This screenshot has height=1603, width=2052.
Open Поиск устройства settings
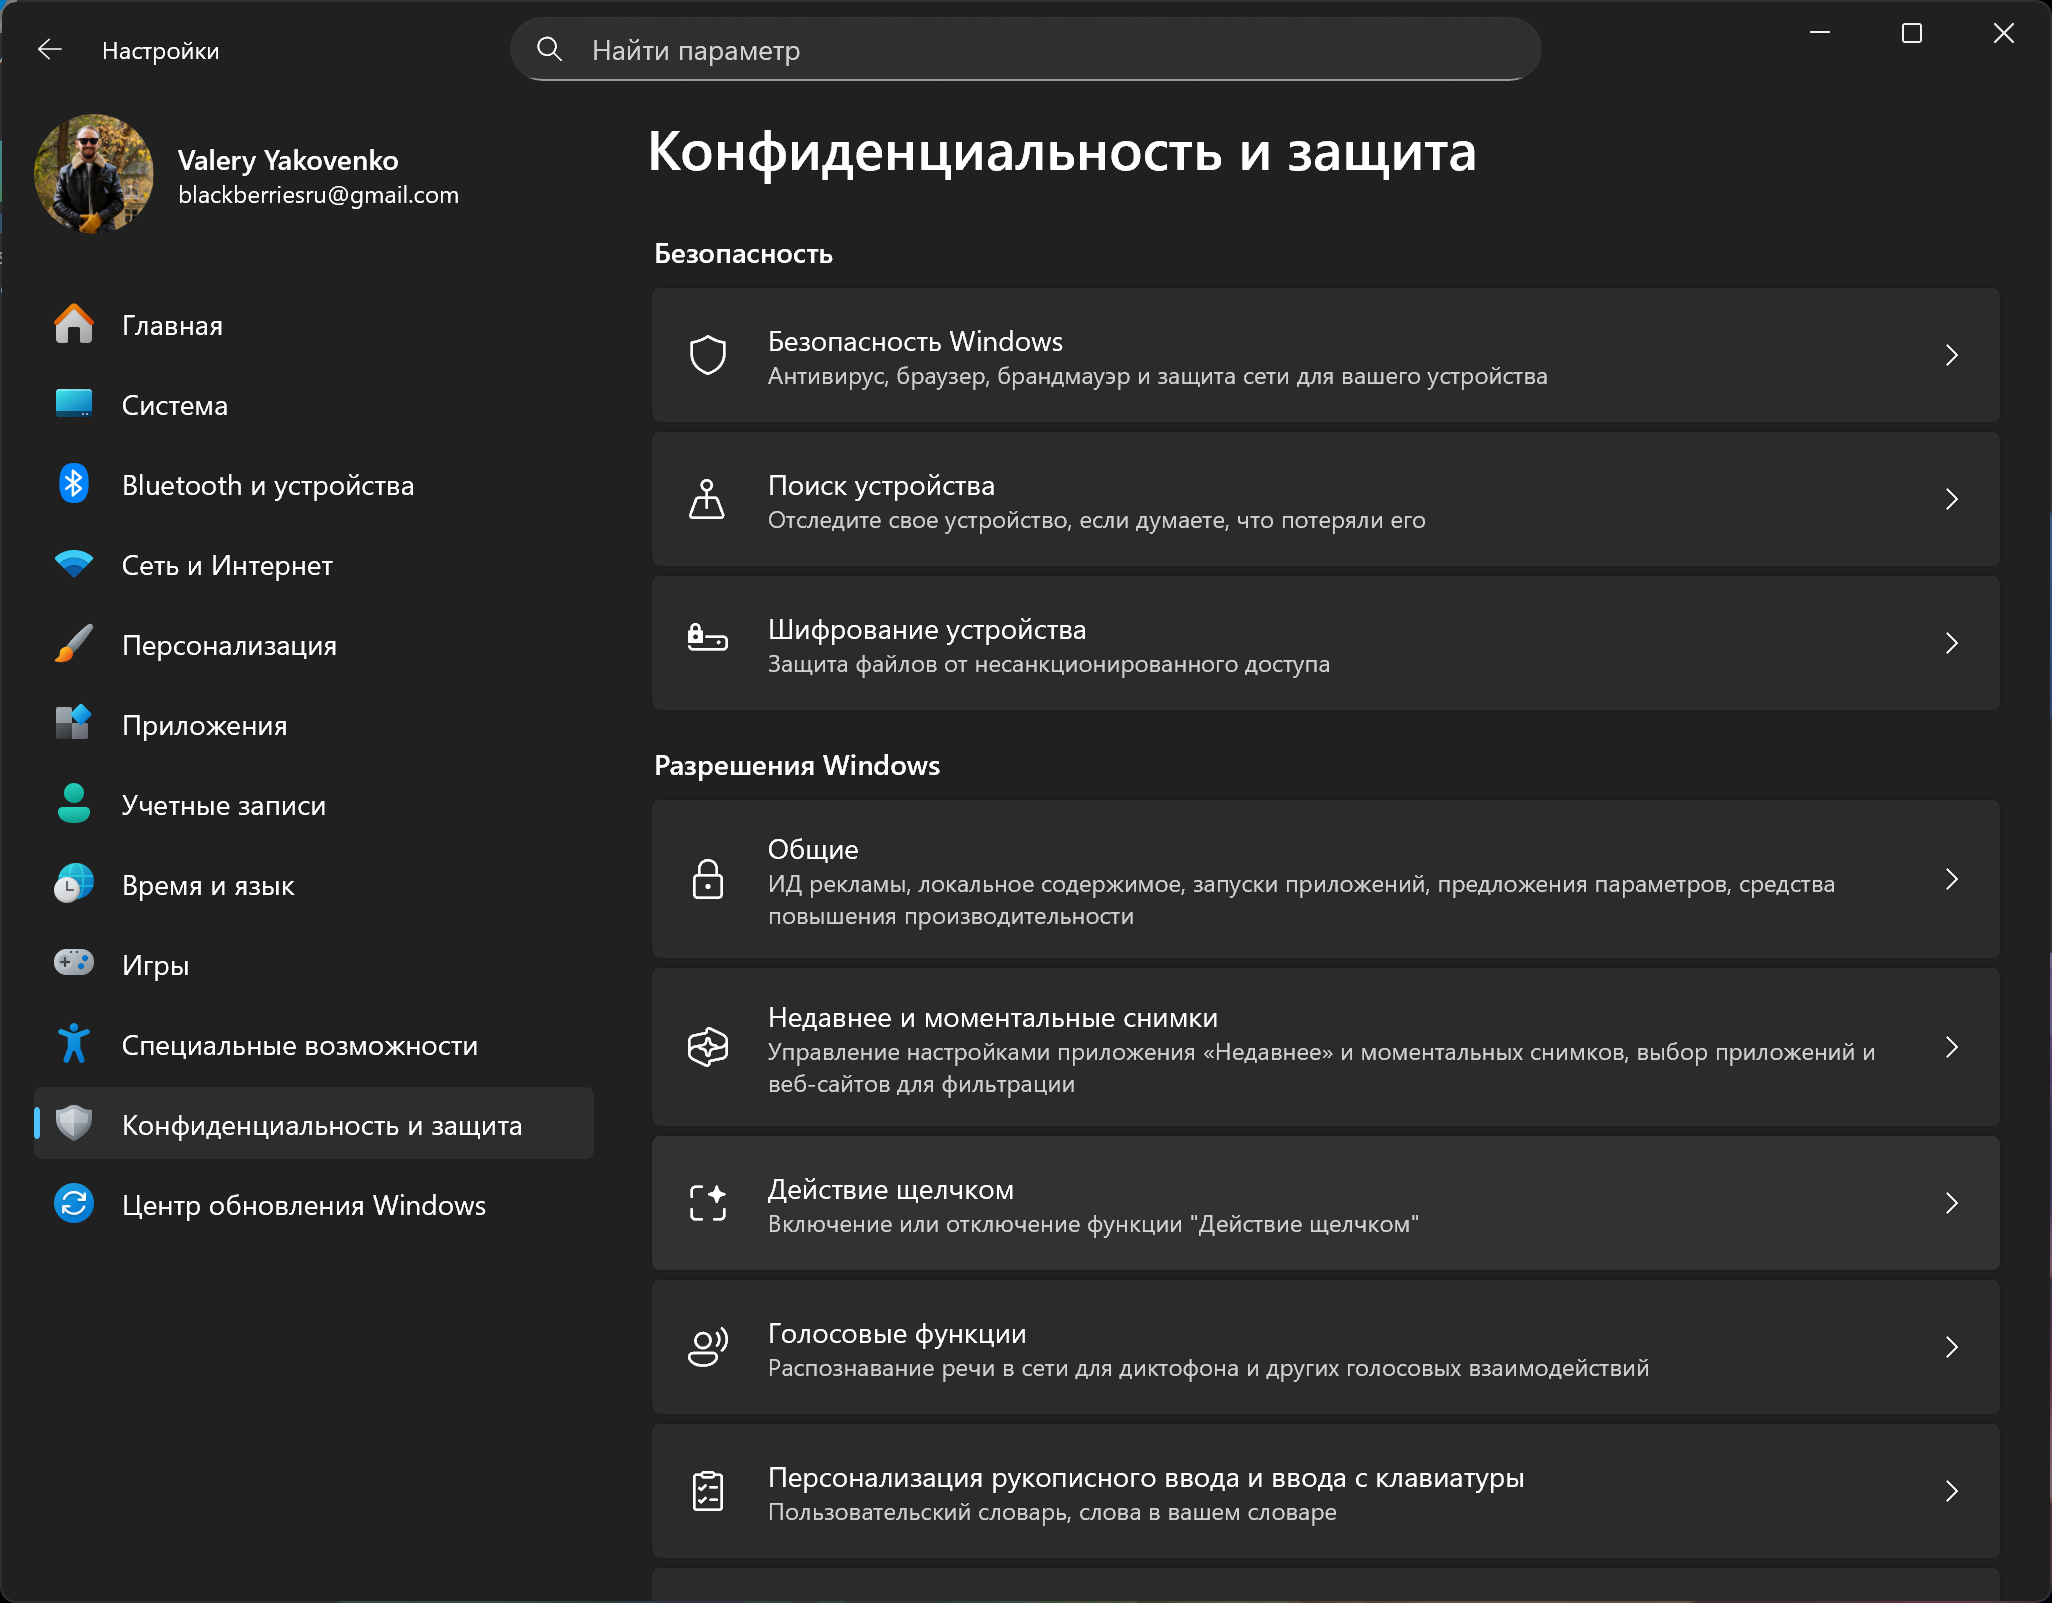tap(1326, 499)
